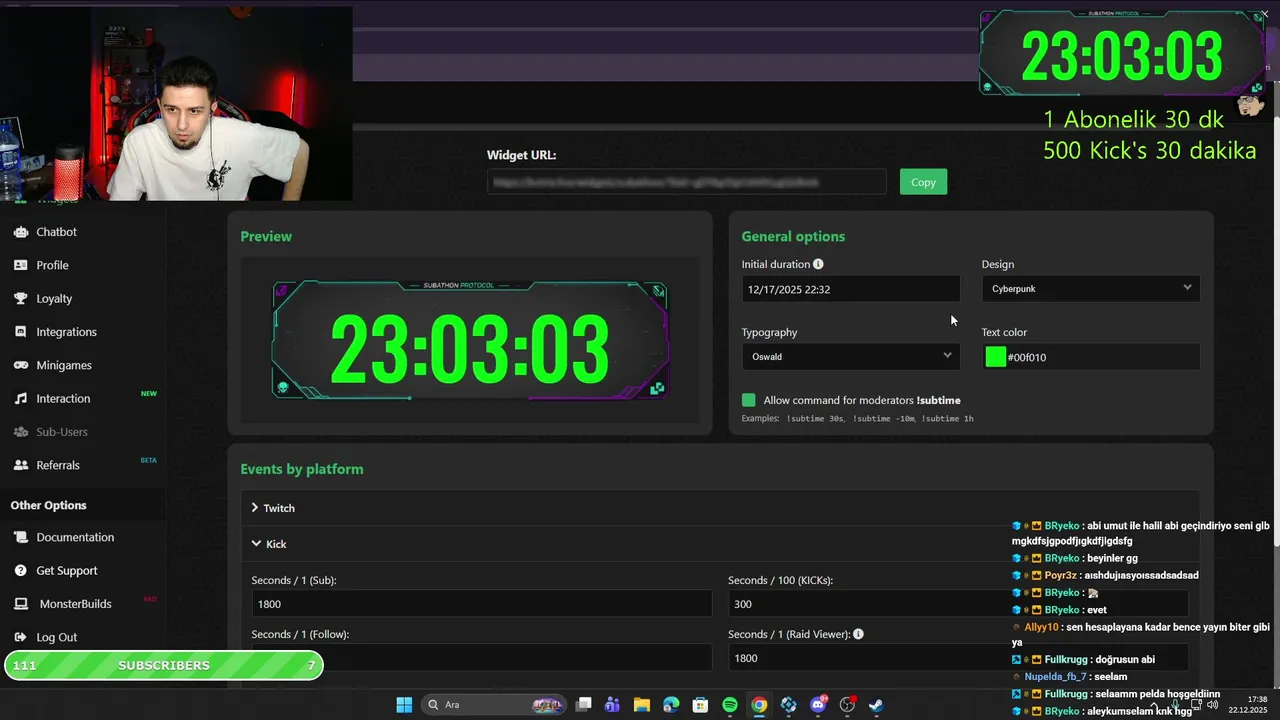Click the Integrations sidebar icon
1280x720 pixels.
[20, 332]
